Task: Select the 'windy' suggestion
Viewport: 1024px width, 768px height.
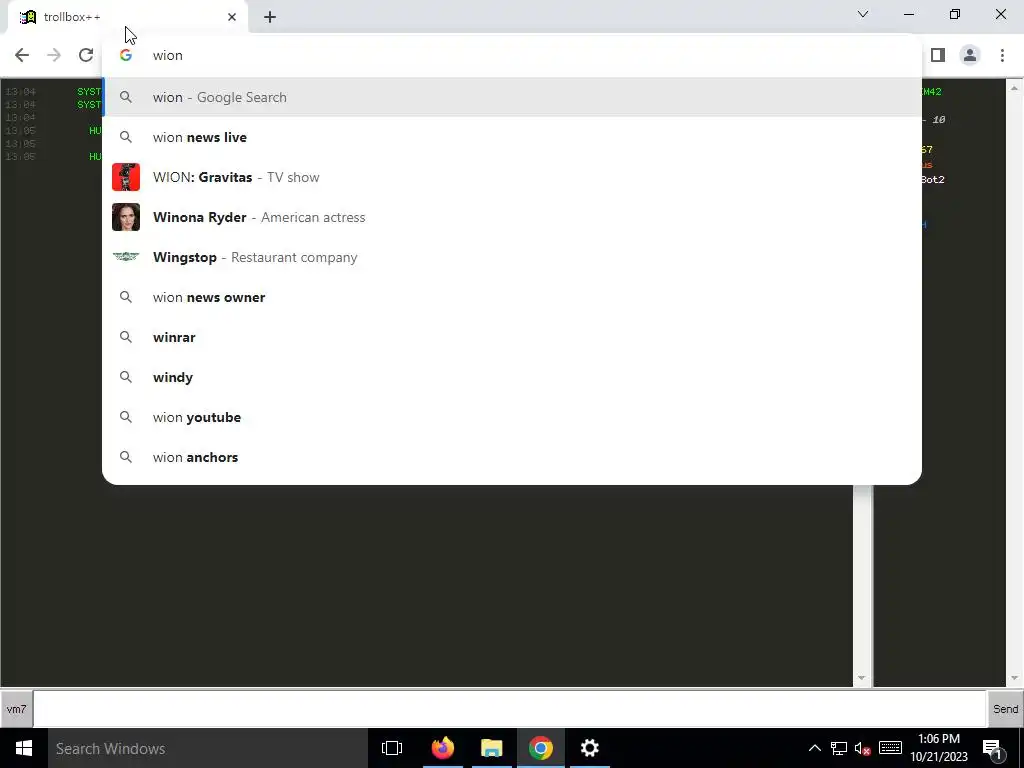Action: coord(512,377)
